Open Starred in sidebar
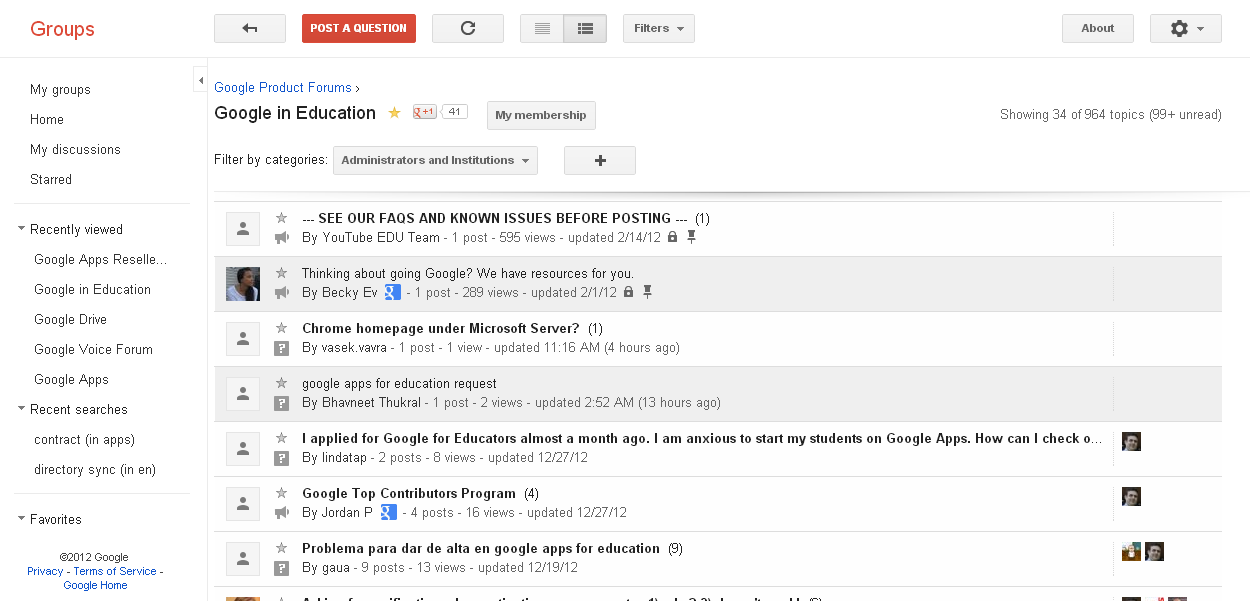Image resolution: width=1250 pixels, height=601 pixels. 51,179
